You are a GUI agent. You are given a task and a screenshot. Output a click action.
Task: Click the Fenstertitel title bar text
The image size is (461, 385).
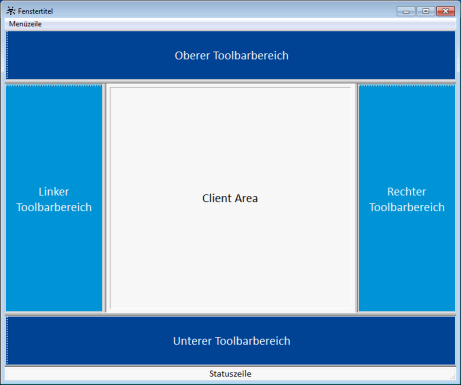(35, 11)
